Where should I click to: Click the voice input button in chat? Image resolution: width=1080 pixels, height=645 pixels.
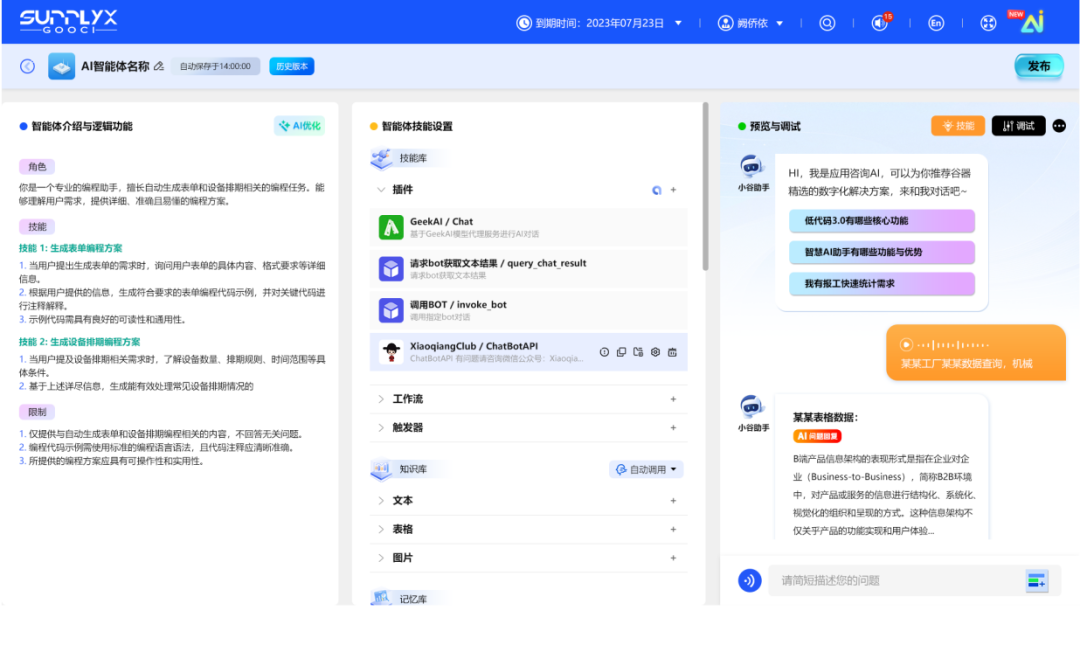(749, 580)
